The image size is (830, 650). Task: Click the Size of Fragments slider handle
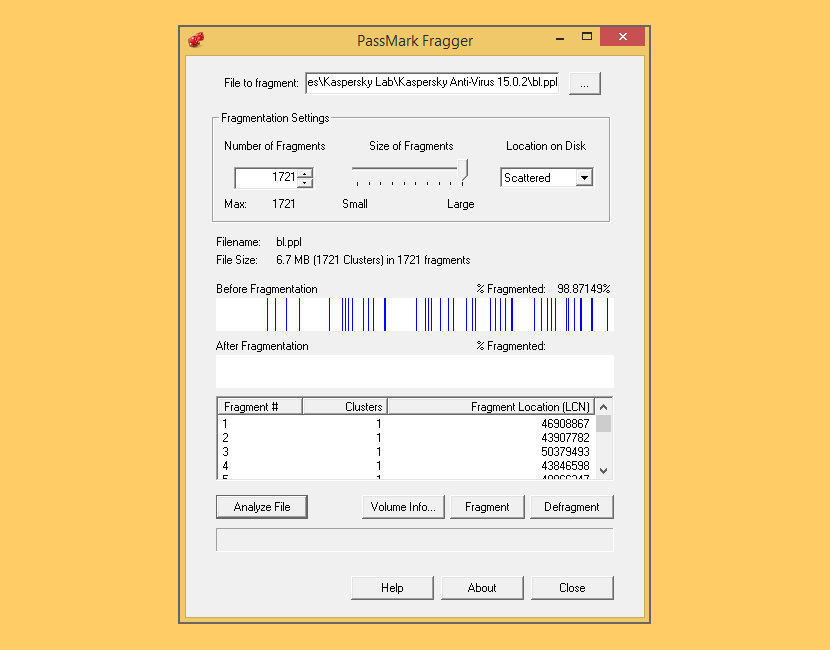pyautogui.click(x=463, y=170)
